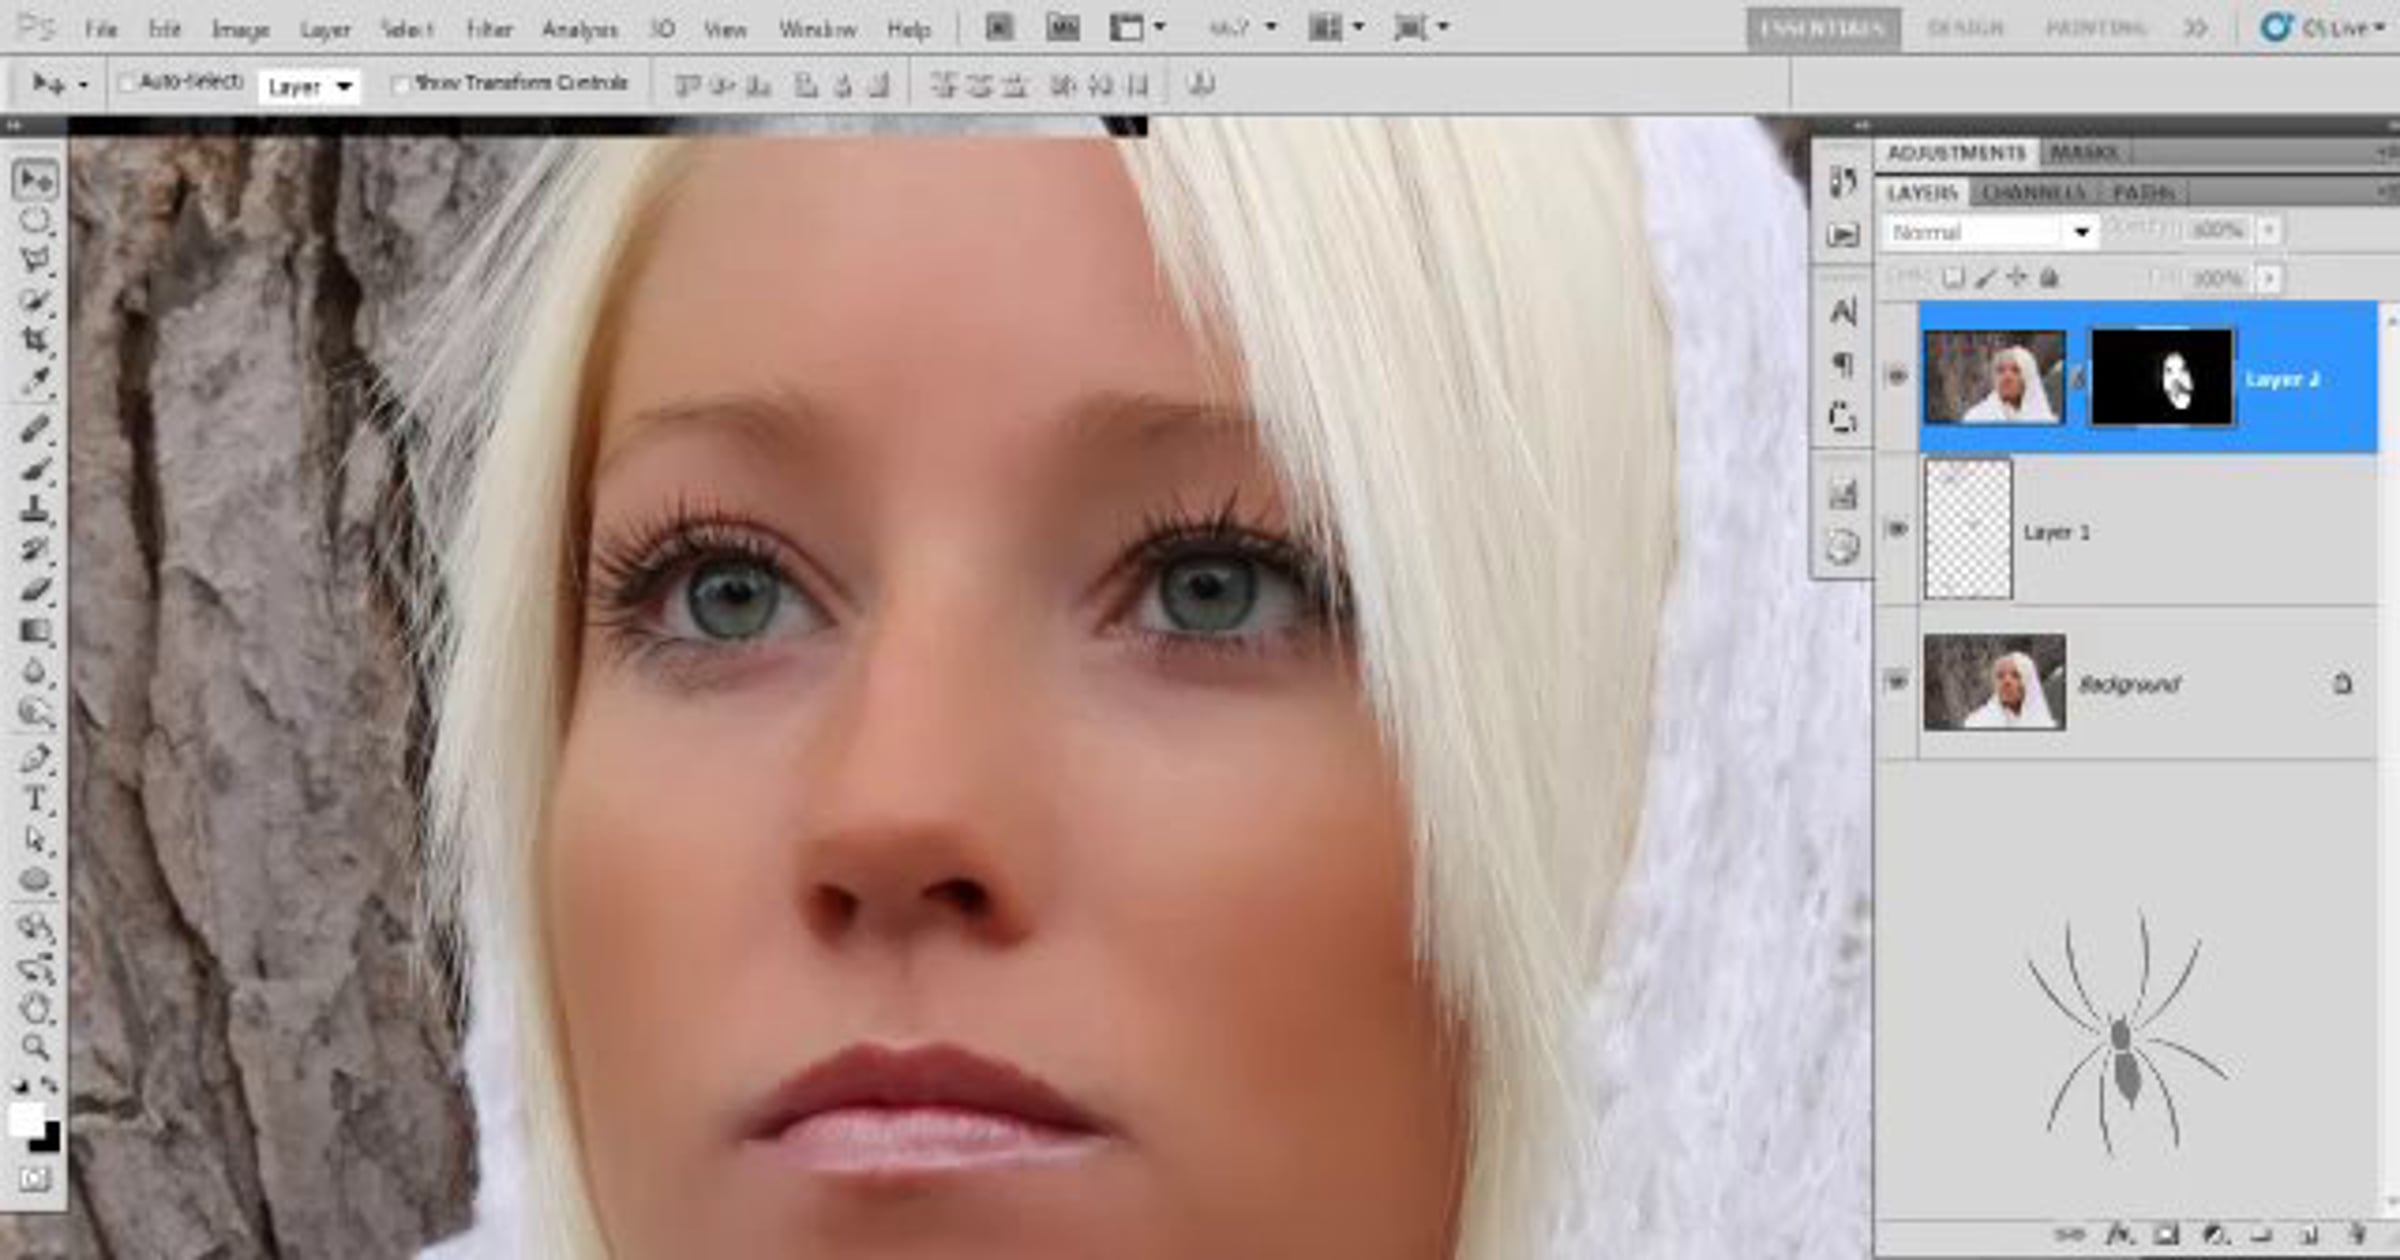Open the Fill slider arrow
The image size is (2400, 1260).
[x=2269, y=278]
